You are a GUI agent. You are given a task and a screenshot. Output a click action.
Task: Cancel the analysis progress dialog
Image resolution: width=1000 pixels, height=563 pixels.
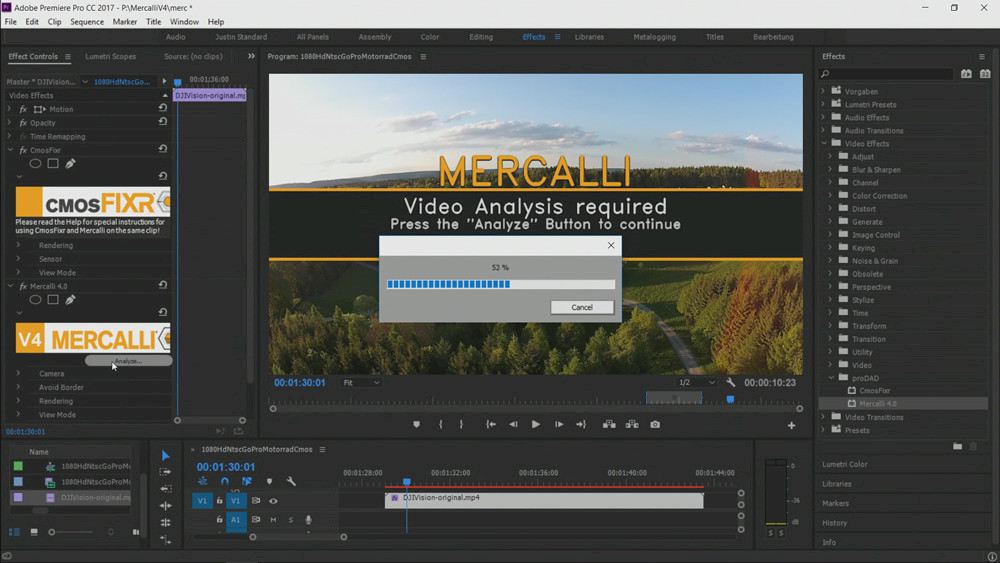[x=582, y=307]
